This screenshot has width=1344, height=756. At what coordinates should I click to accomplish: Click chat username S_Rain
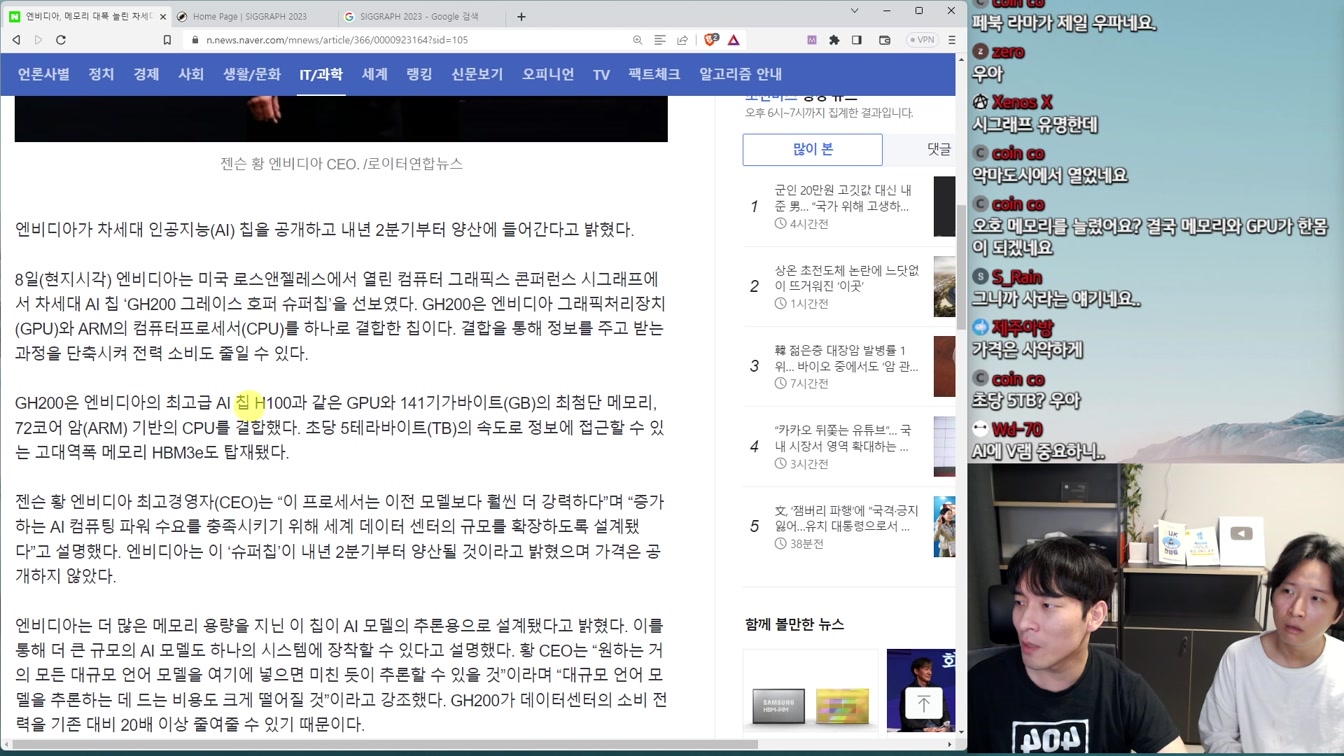pyautogui.click(x=1017, y=277)
